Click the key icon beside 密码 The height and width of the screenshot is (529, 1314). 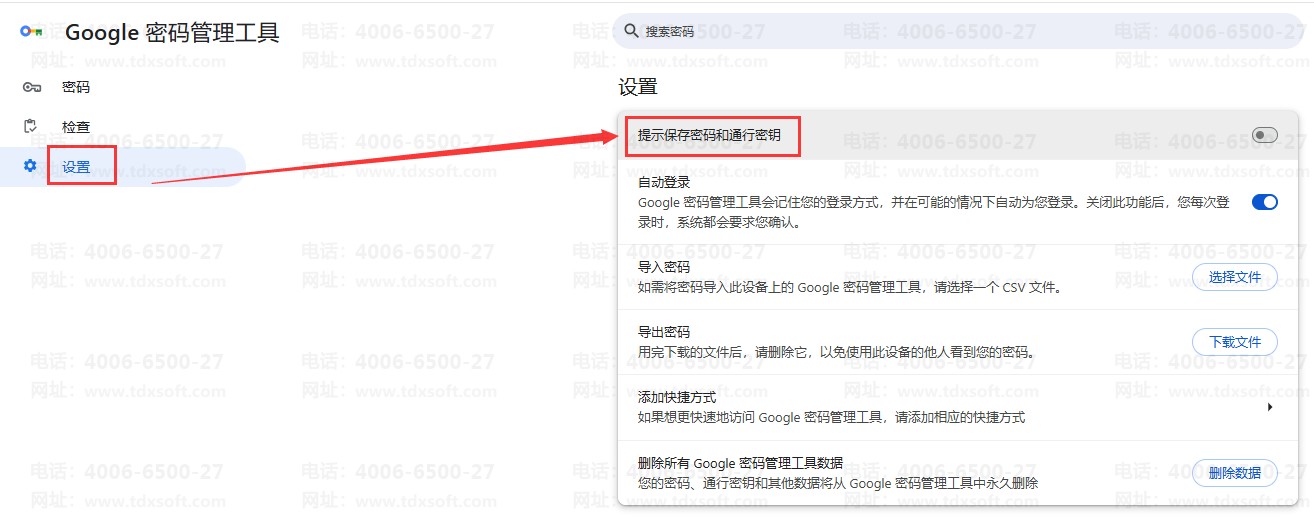tap(32, 87)
